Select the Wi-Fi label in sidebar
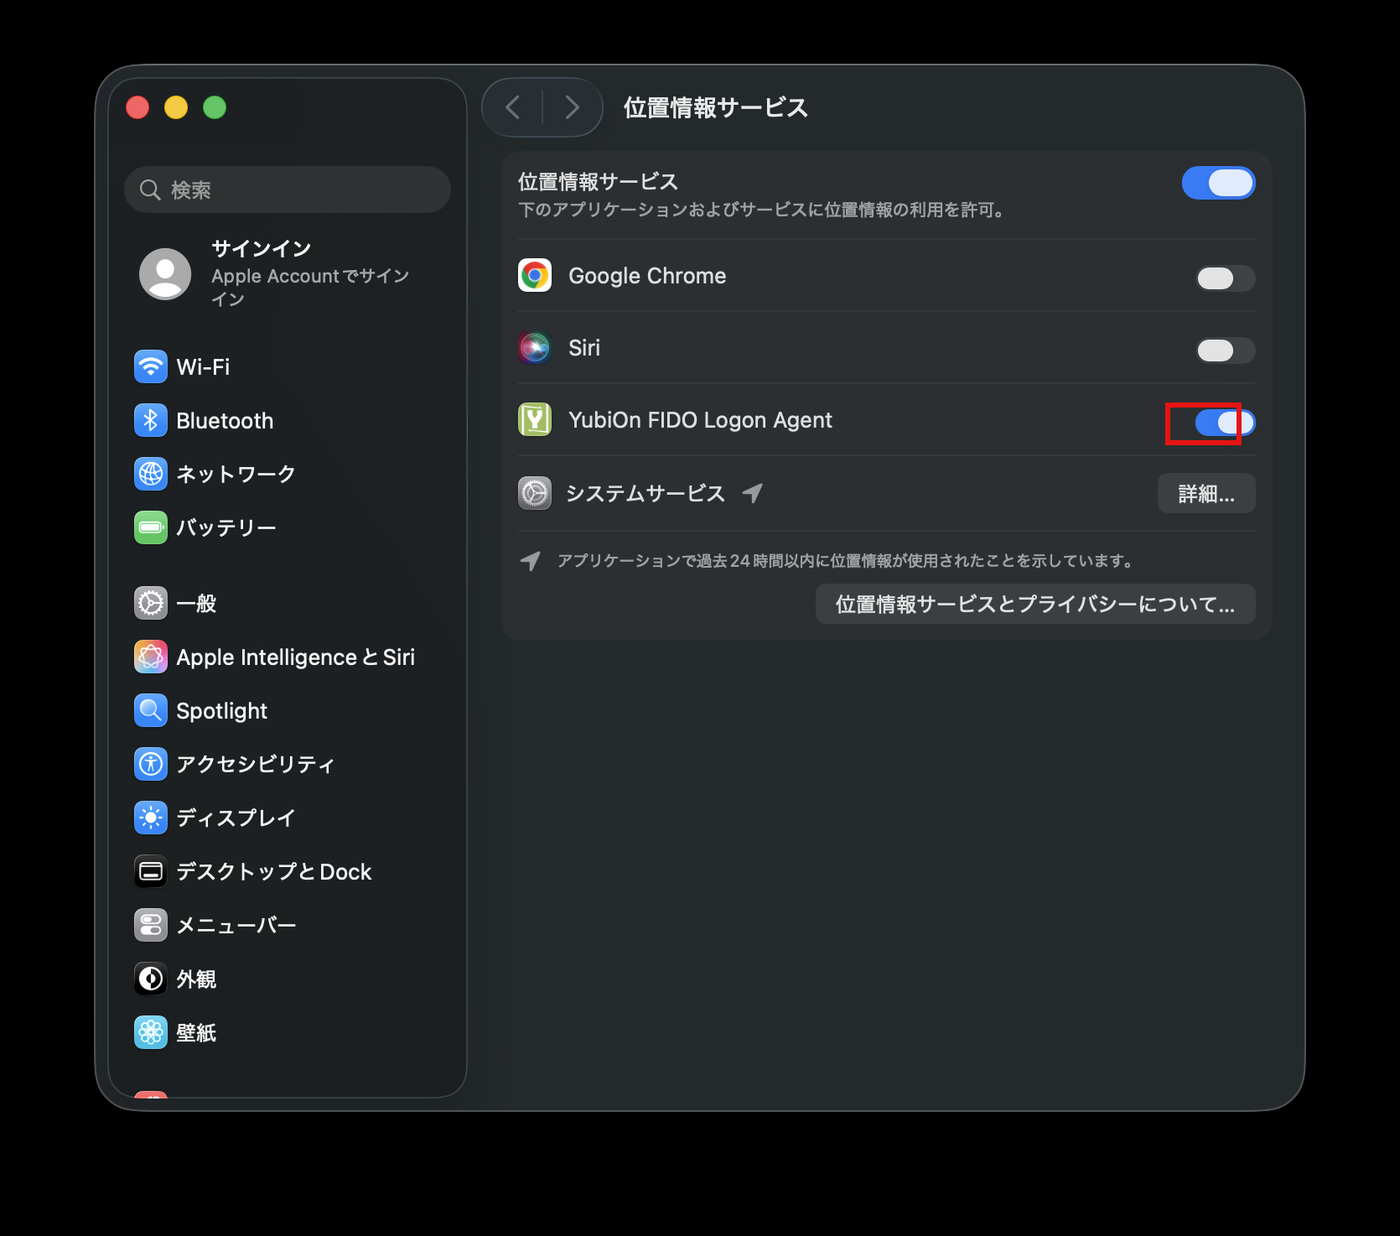This screenshot has width=1400, height=1236. click(x=203, y=367)
